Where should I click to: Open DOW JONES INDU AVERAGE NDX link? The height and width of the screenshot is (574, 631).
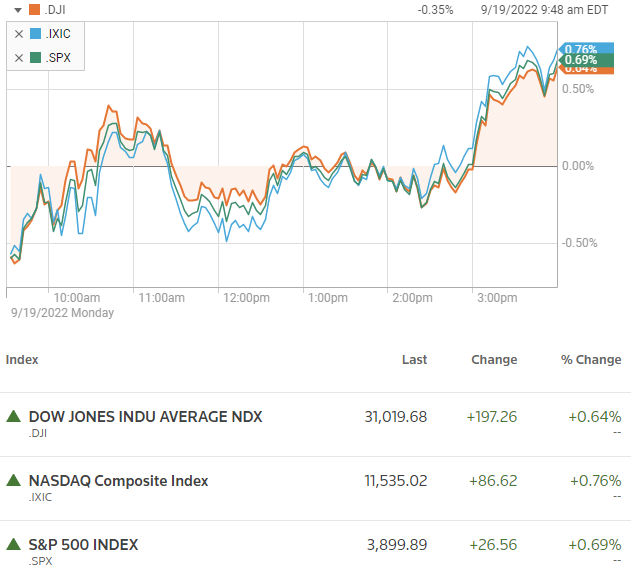[x=145, y=417]
